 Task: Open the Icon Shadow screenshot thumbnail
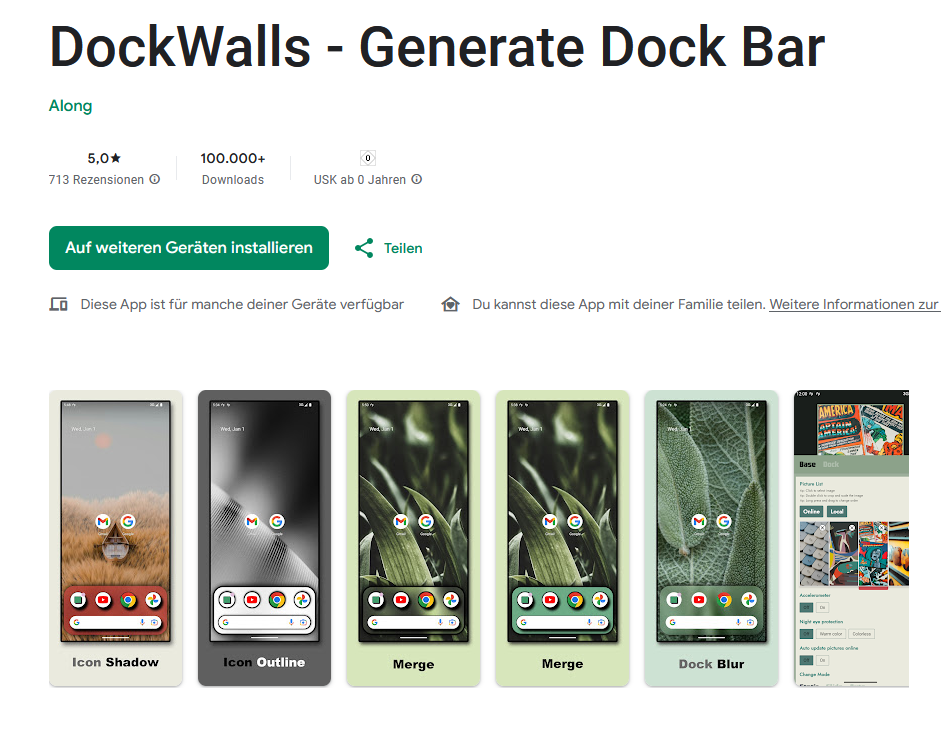tap(116, 538)
